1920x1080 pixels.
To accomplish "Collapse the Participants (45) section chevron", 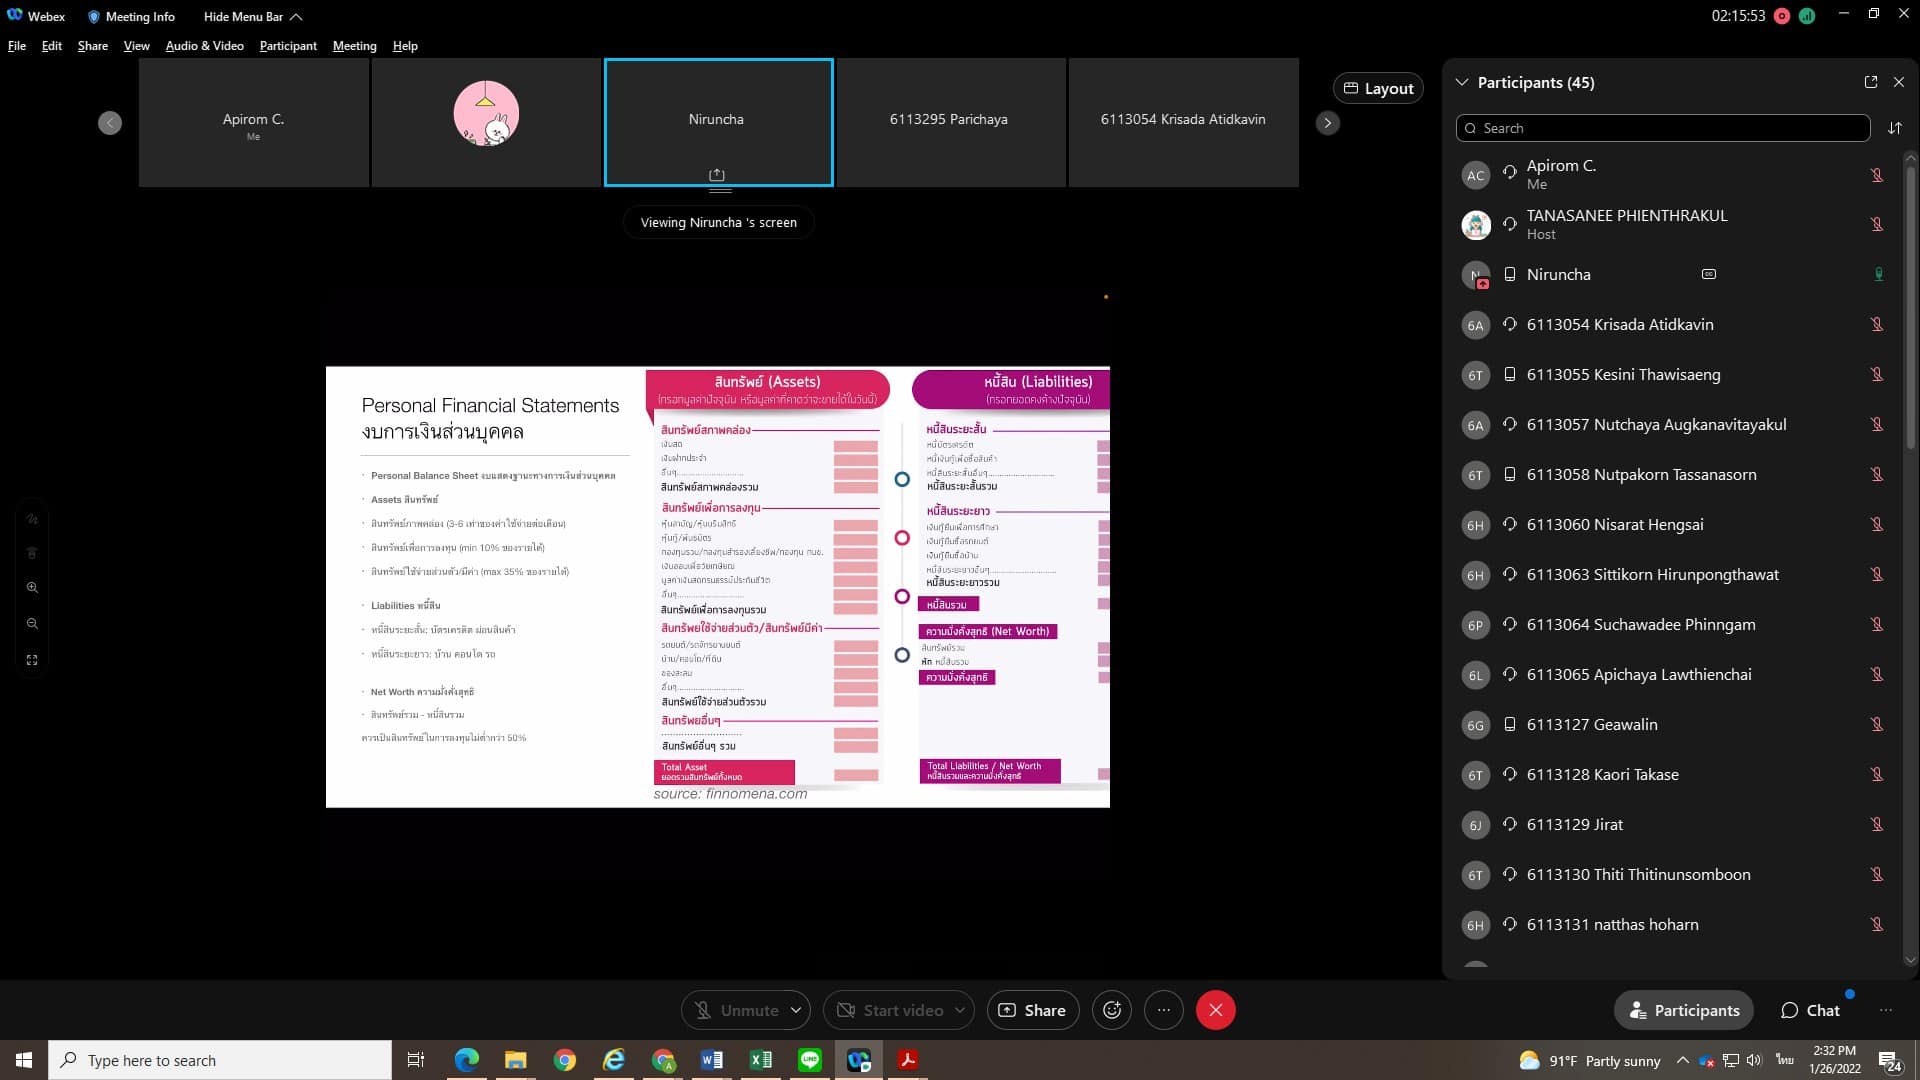I will (x=1462, y=82).
